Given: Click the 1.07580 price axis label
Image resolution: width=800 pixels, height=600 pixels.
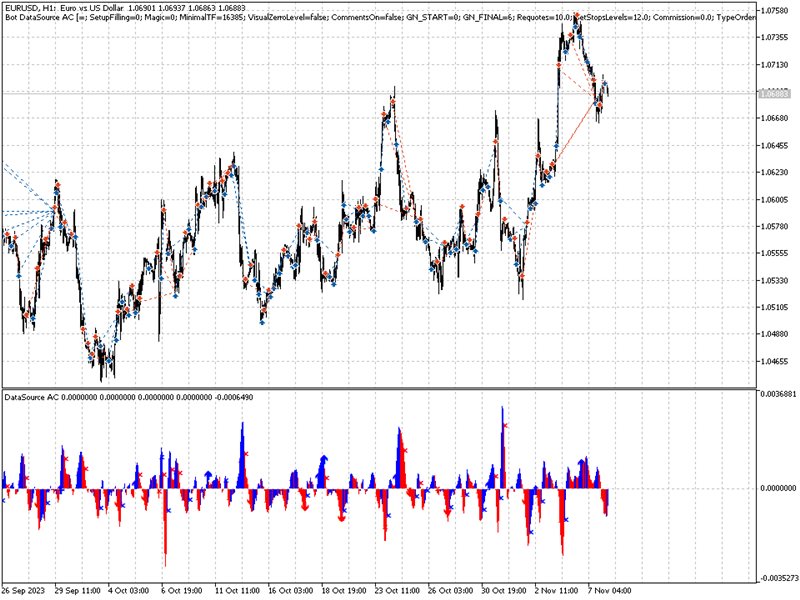Looking at the screenshot, I should click(x=774, y=11).
